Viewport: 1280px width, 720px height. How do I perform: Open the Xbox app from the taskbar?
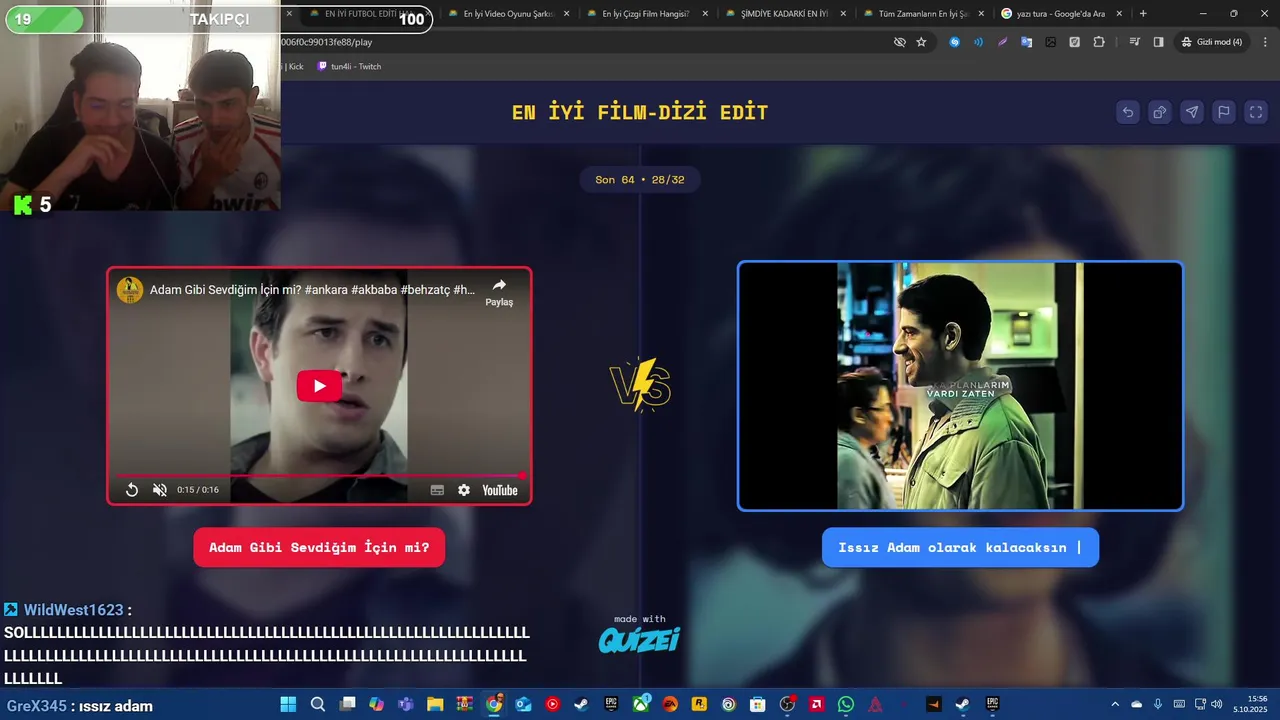point(641,704)
